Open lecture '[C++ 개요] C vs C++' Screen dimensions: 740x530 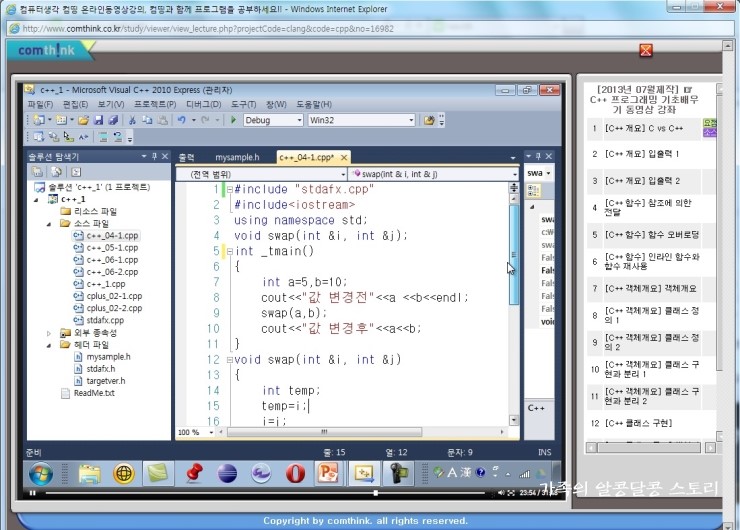[644, 128]
